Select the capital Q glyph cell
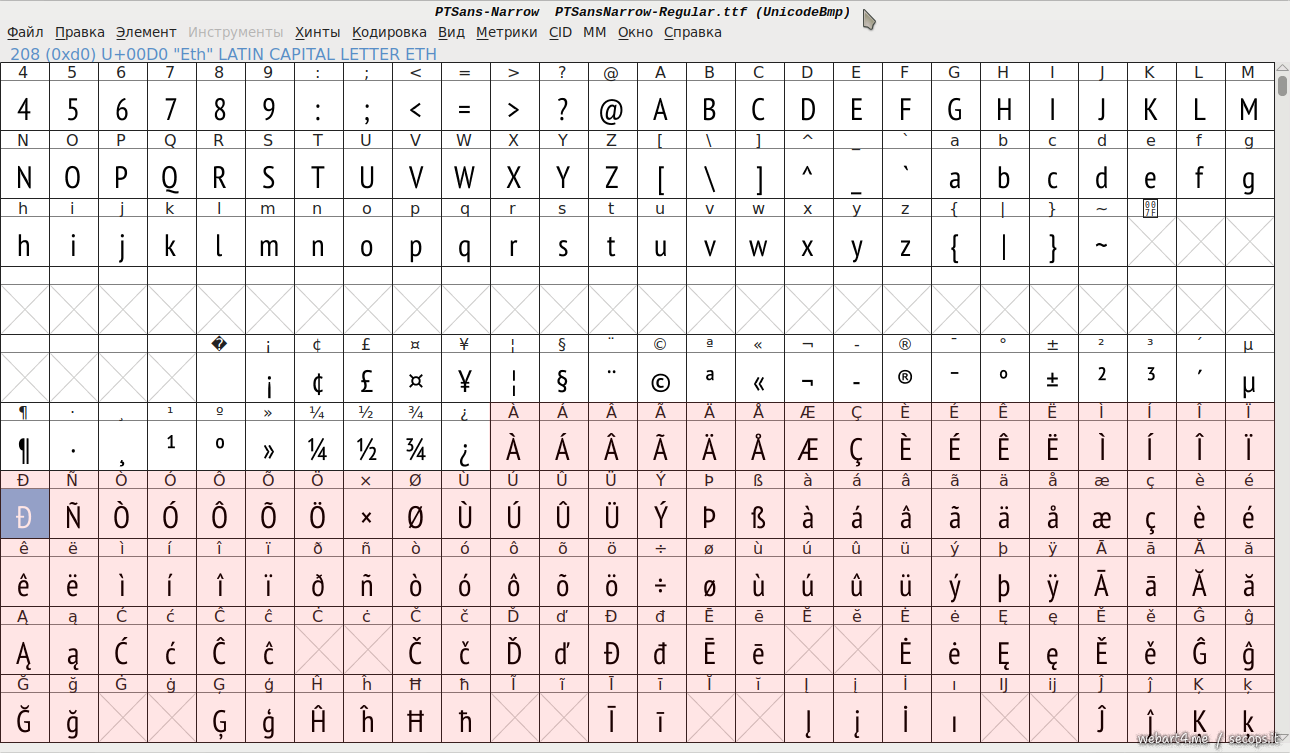1290x753 pixels. [x=170, y=176]
